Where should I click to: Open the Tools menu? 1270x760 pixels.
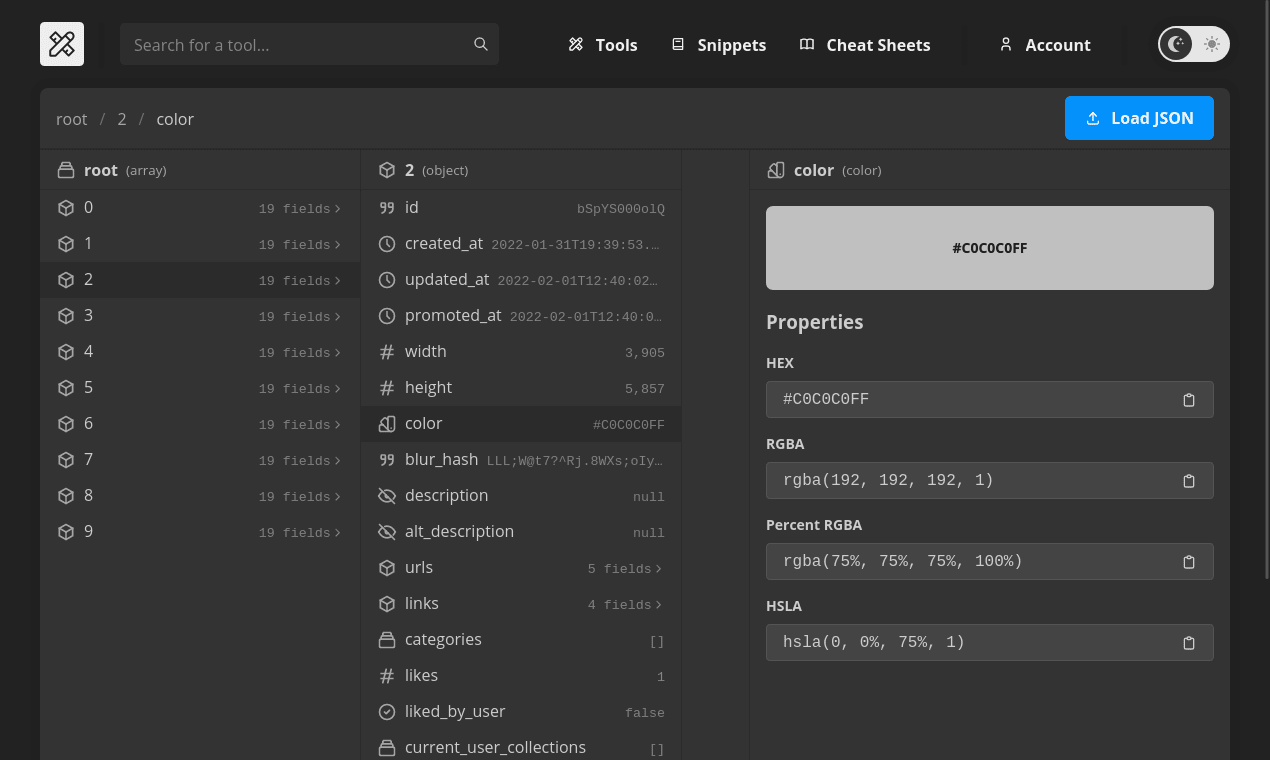603,45
